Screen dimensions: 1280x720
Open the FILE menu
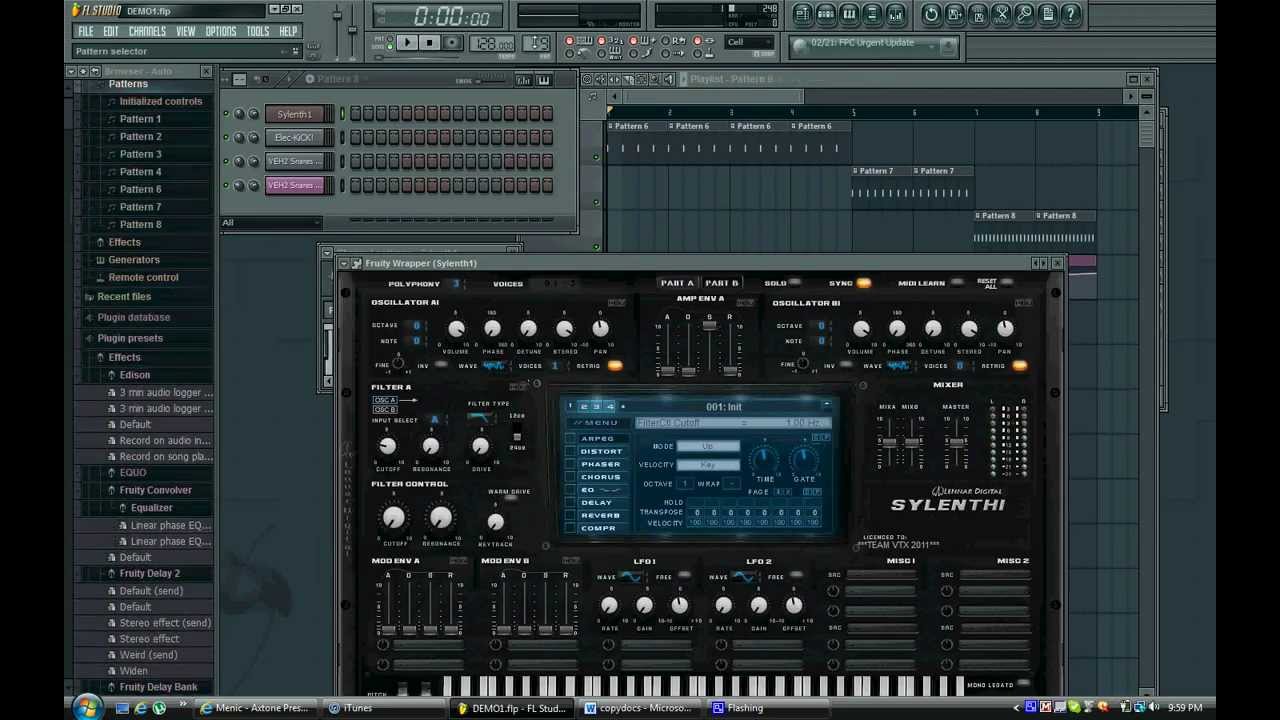coord(86,31)
